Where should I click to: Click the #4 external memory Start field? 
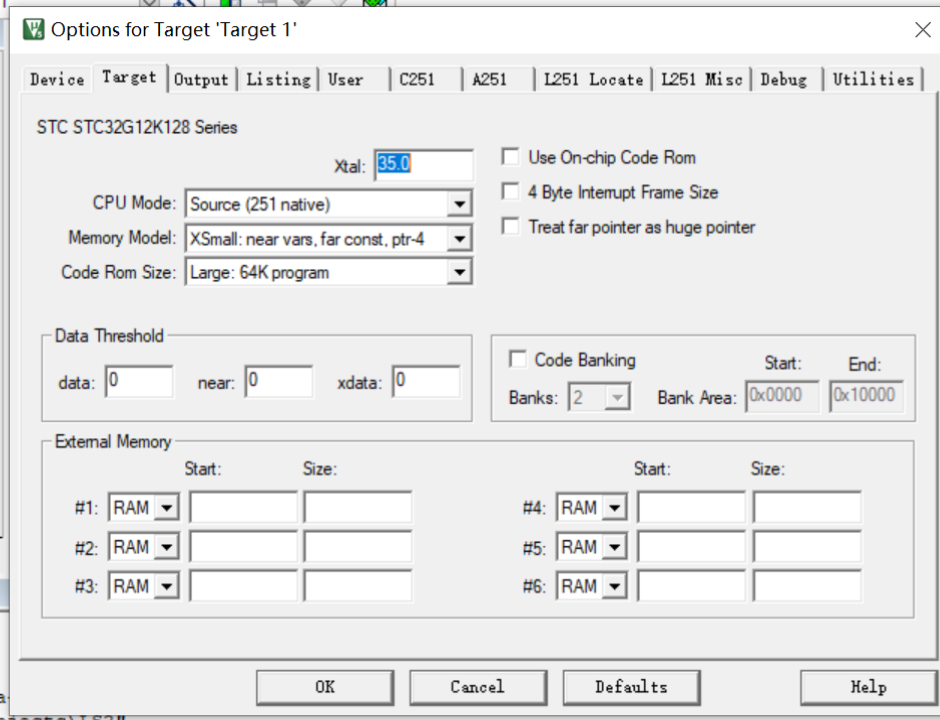[x=691, y=507]
